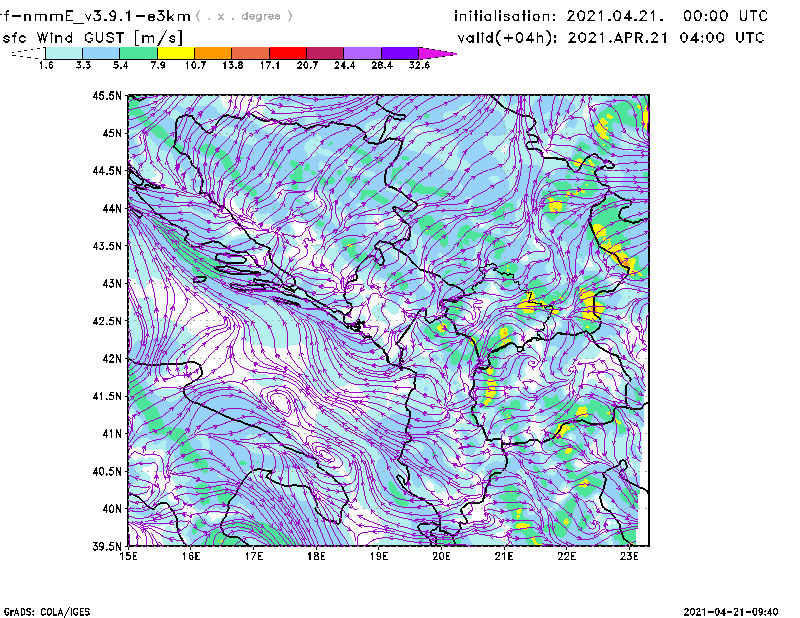The height and width of the screenshot is (618, 800).
Task: Click the 22E longitude label
Action: point(566,556)
